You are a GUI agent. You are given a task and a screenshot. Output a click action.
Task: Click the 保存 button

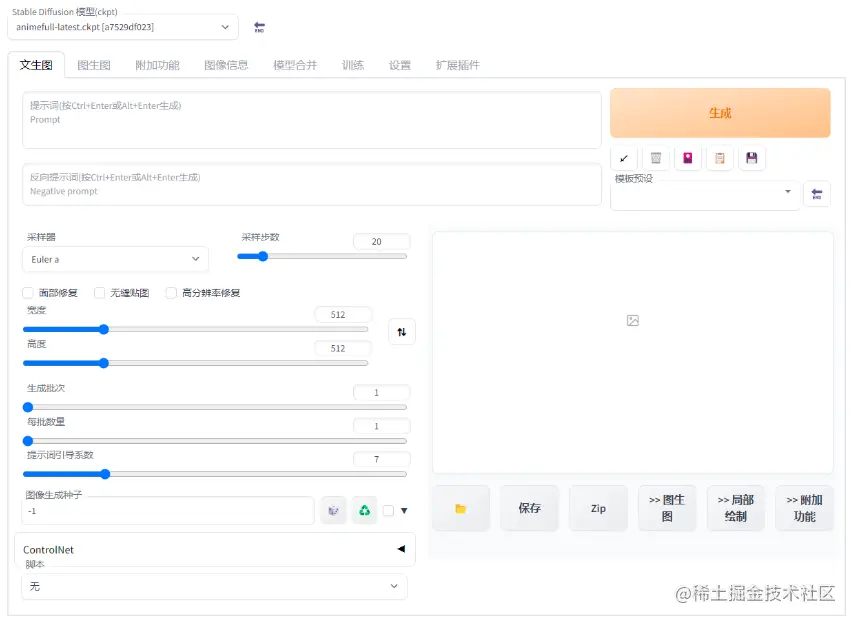[x=529, y=508]
